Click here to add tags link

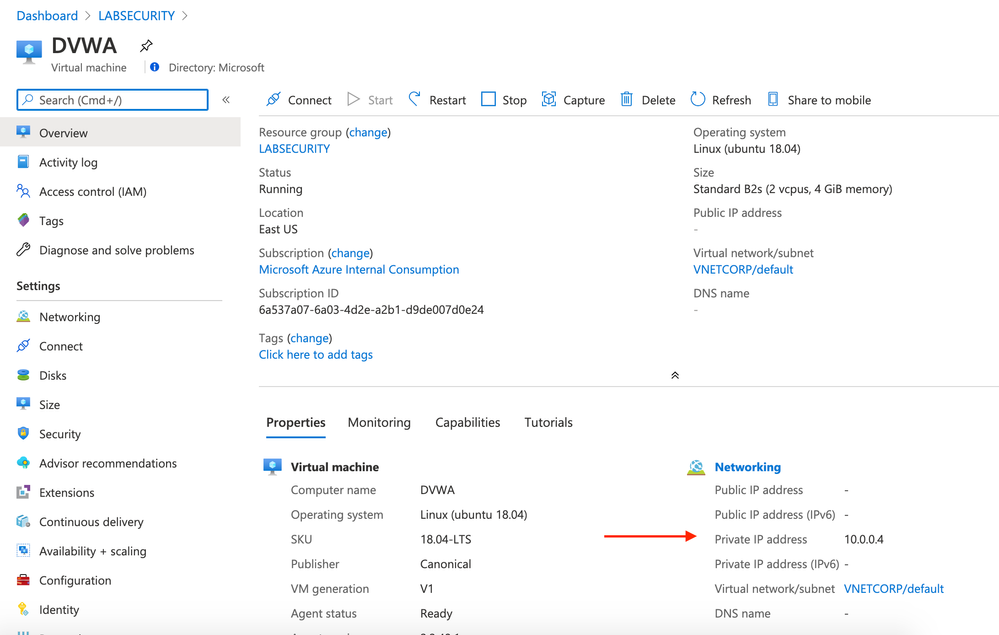pos(315,355)
